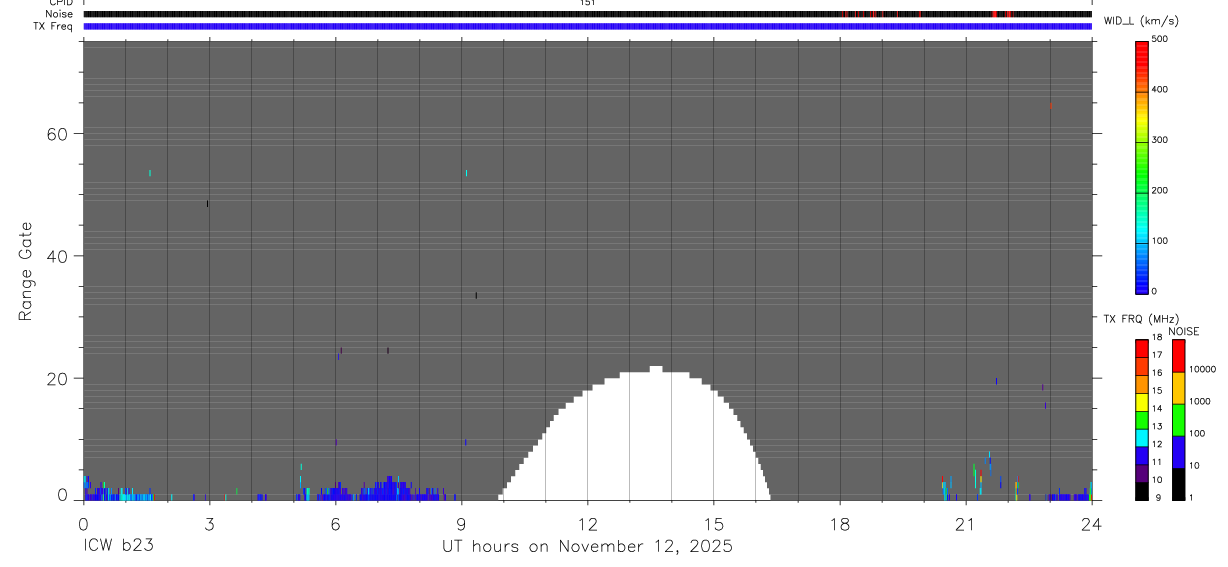1228x567 pixels.
Task: Click the Range Gate y-axis title
Action: pos(26,271)
